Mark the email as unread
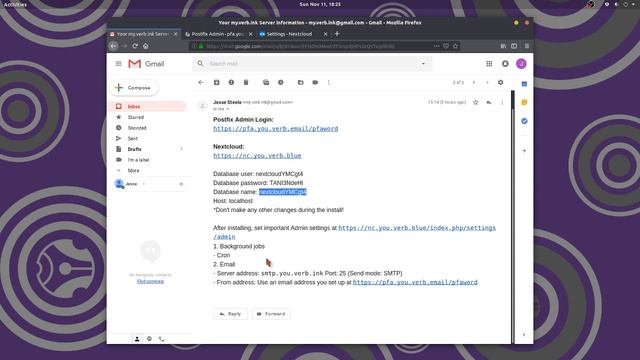Viewport: 640px width, 360px height. [266, 82]
